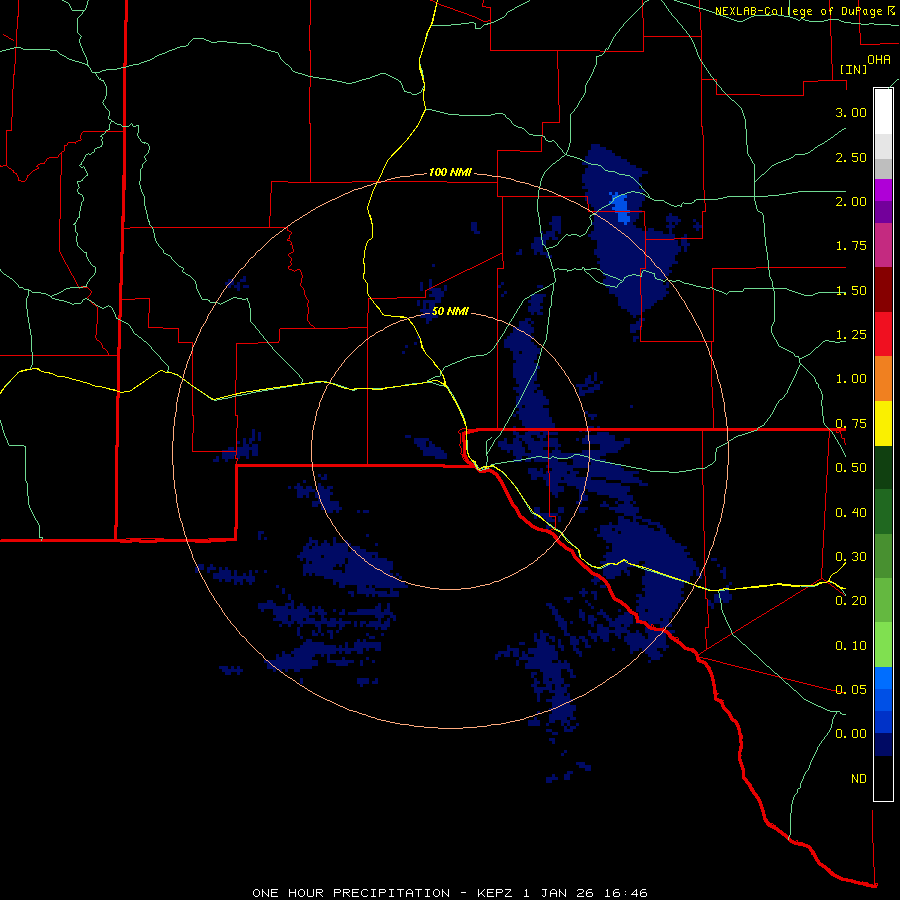
Task: Click the 0.30 legend value
Action: [x=851, y=557]
